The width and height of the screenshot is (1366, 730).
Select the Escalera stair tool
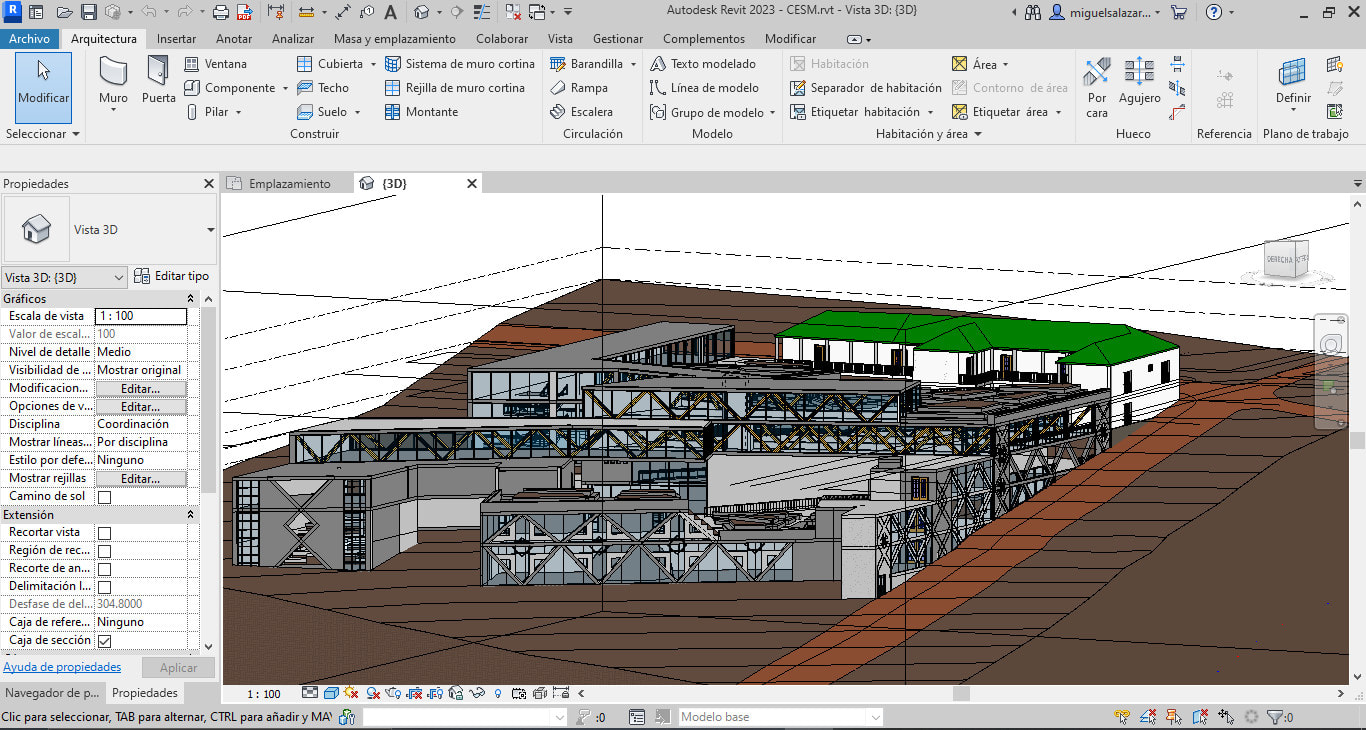582,112
